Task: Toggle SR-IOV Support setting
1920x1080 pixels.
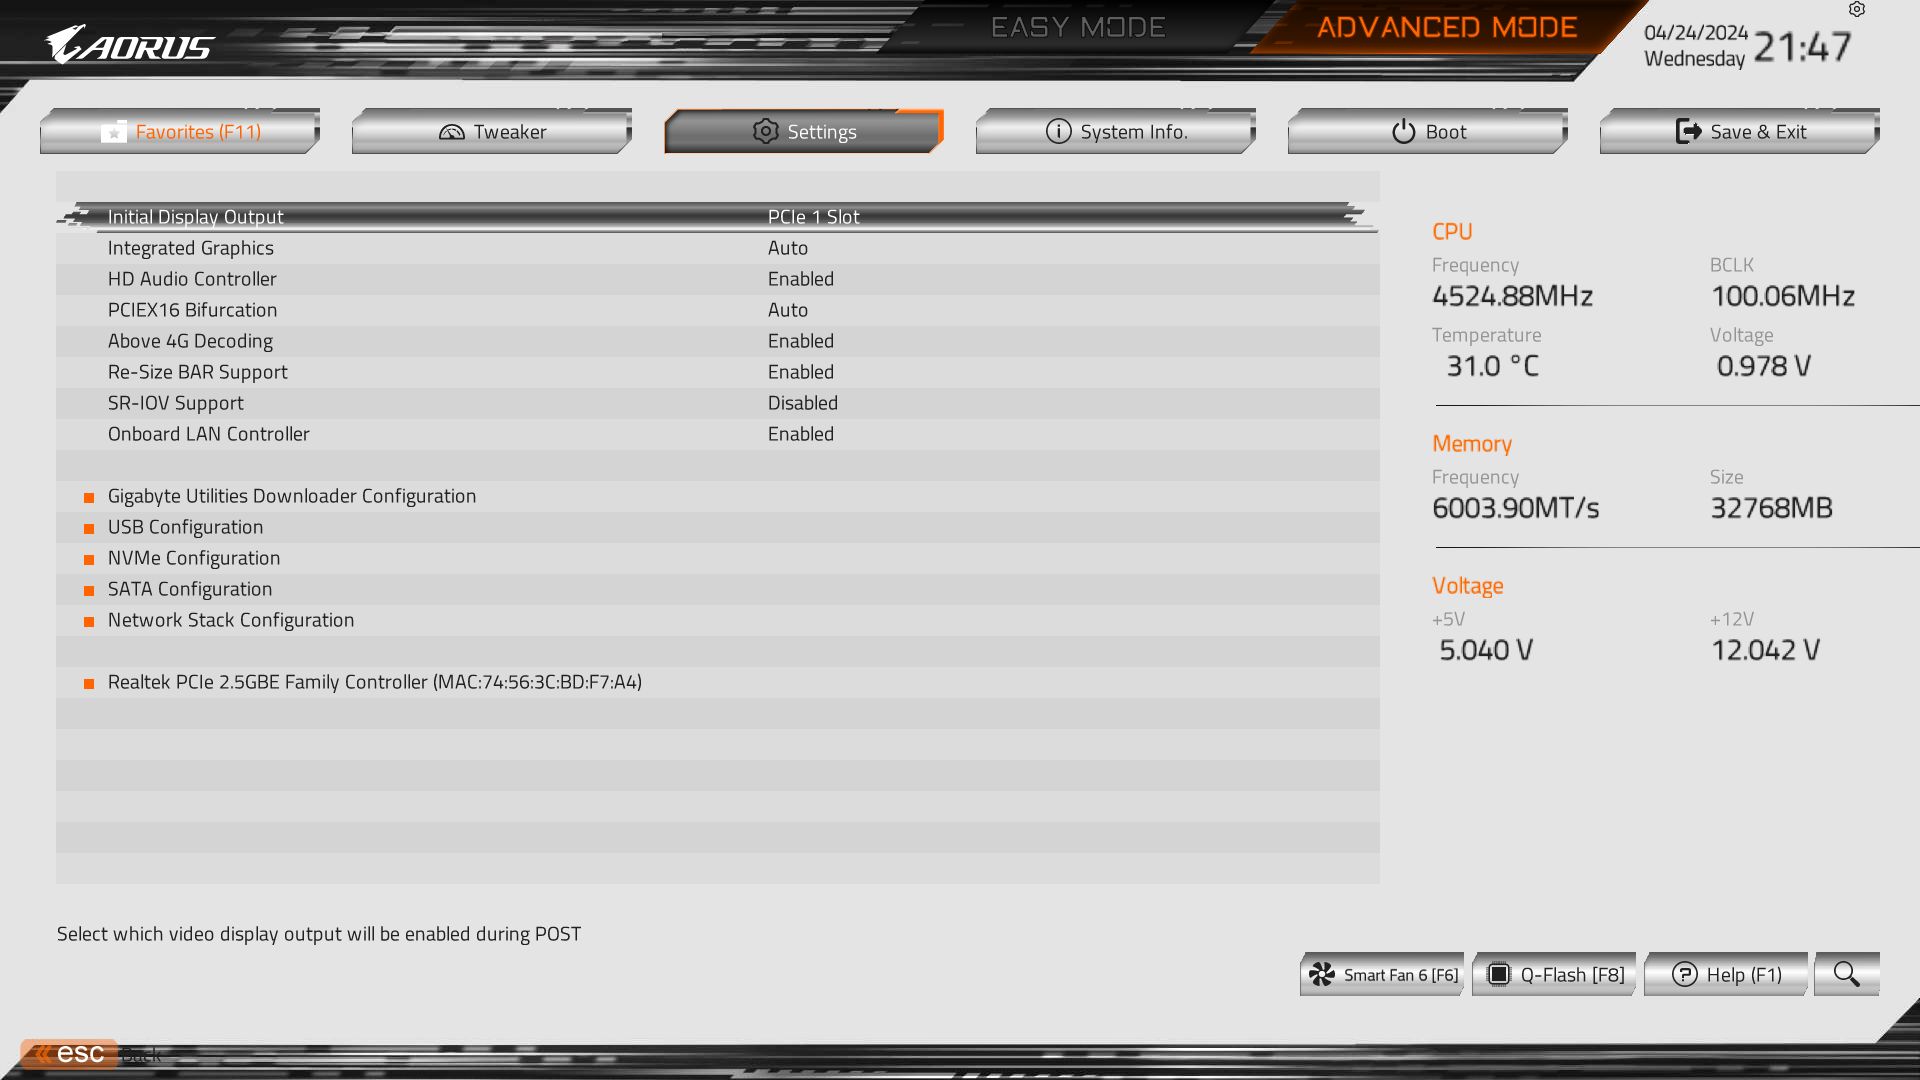Action: pyautogui.click(x=716, y=402)
